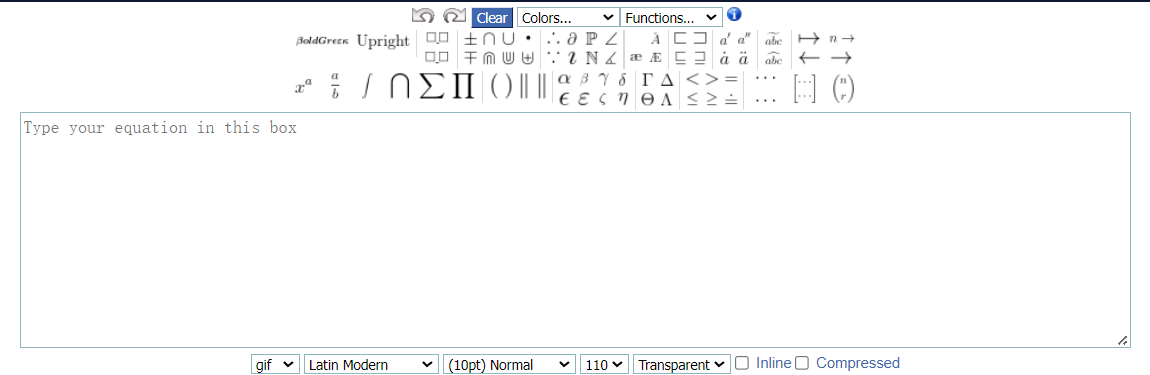Open the Transparent background dropdown
1150x375 pixels.
click(683, 364)
